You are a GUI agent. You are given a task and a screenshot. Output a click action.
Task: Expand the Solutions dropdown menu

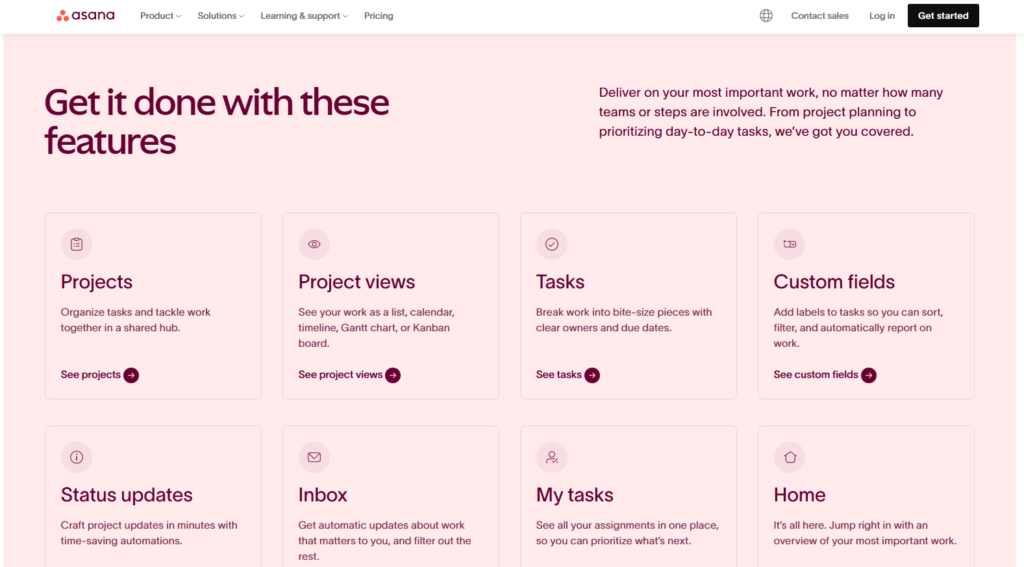coord(220,16)
